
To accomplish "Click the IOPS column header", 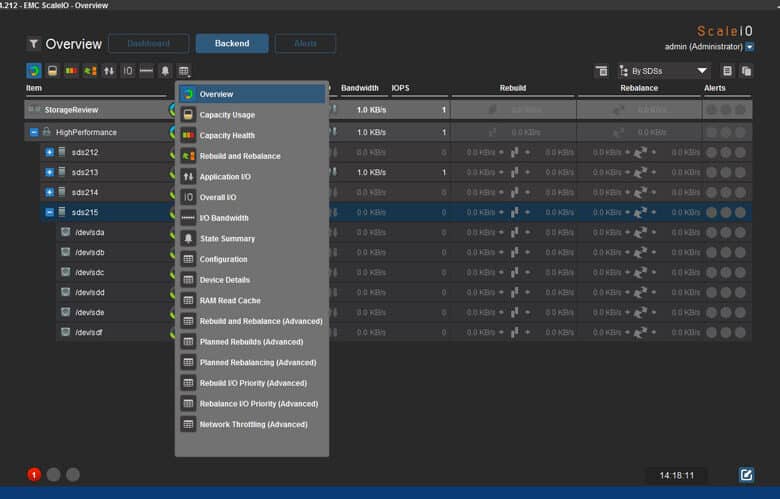I will [x=400, y=88].
